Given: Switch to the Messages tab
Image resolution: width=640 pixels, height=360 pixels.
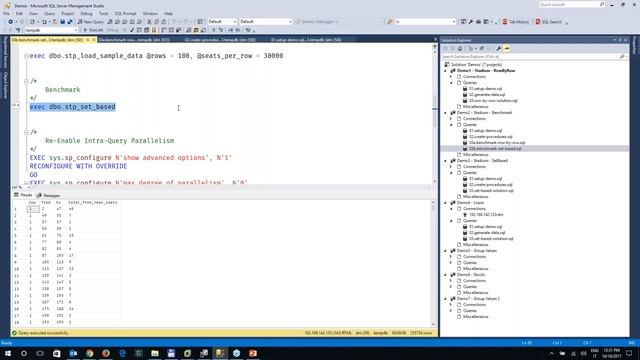Looking at the screenshot, I should [48, 196].
